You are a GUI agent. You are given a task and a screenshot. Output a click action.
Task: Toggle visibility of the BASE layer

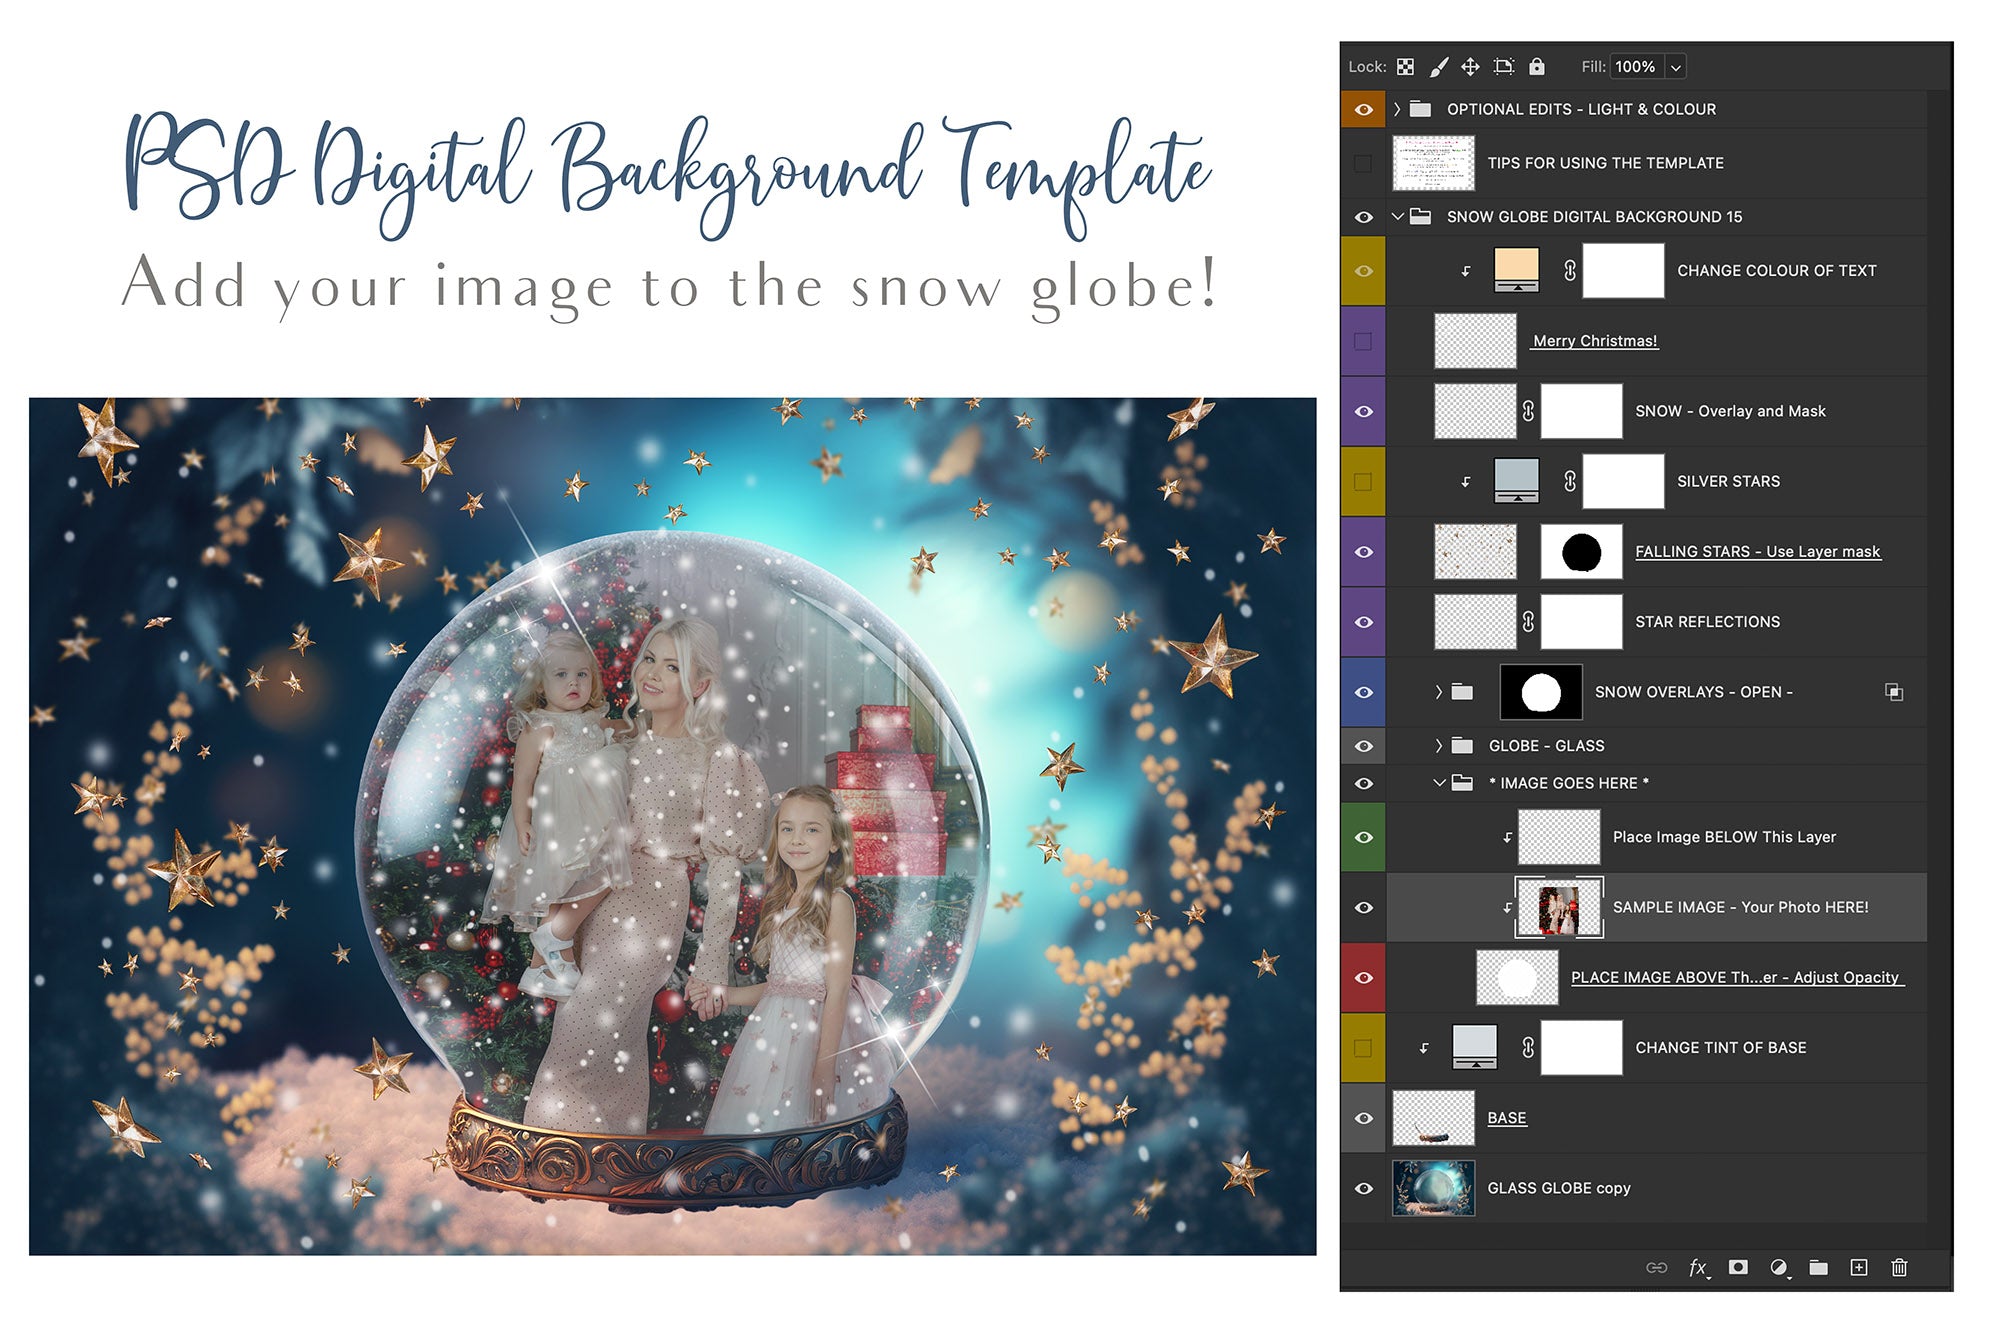[1365, 1117]
